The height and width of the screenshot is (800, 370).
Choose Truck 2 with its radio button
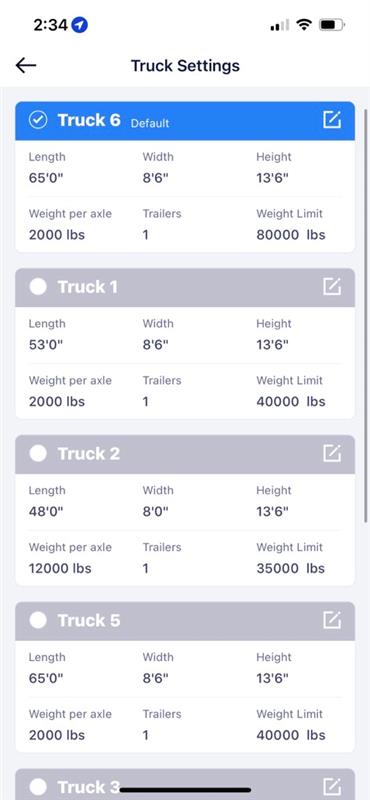tap(38, 454)
